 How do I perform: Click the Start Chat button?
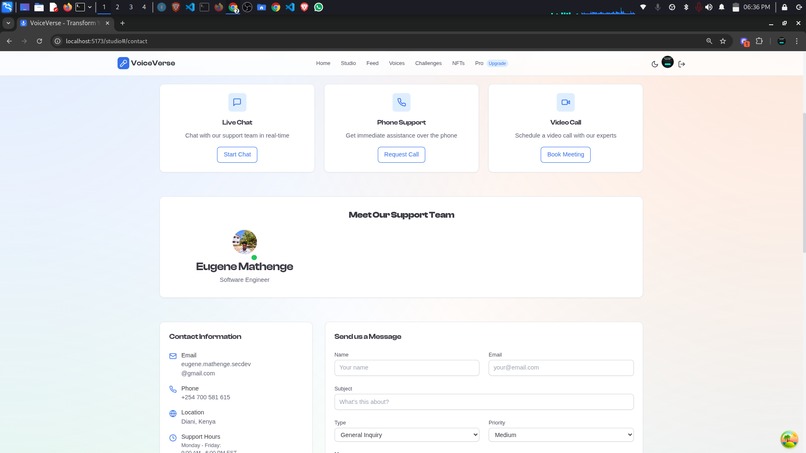coord(237,155)
